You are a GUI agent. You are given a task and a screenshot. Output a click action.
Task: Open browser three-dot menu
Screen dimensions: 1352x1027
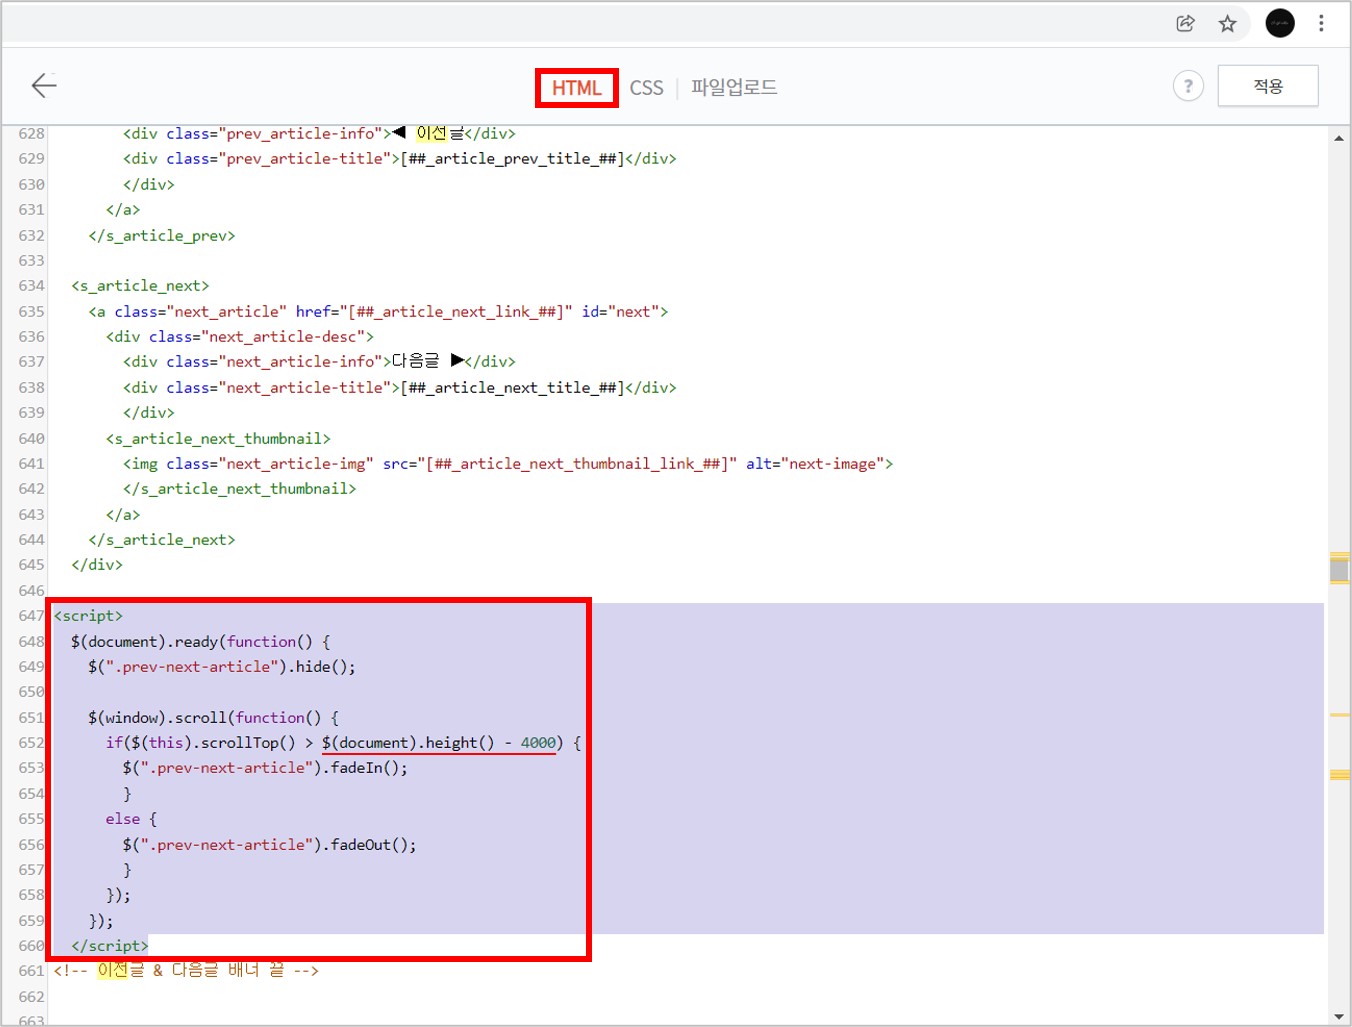tap(1321, 23)
